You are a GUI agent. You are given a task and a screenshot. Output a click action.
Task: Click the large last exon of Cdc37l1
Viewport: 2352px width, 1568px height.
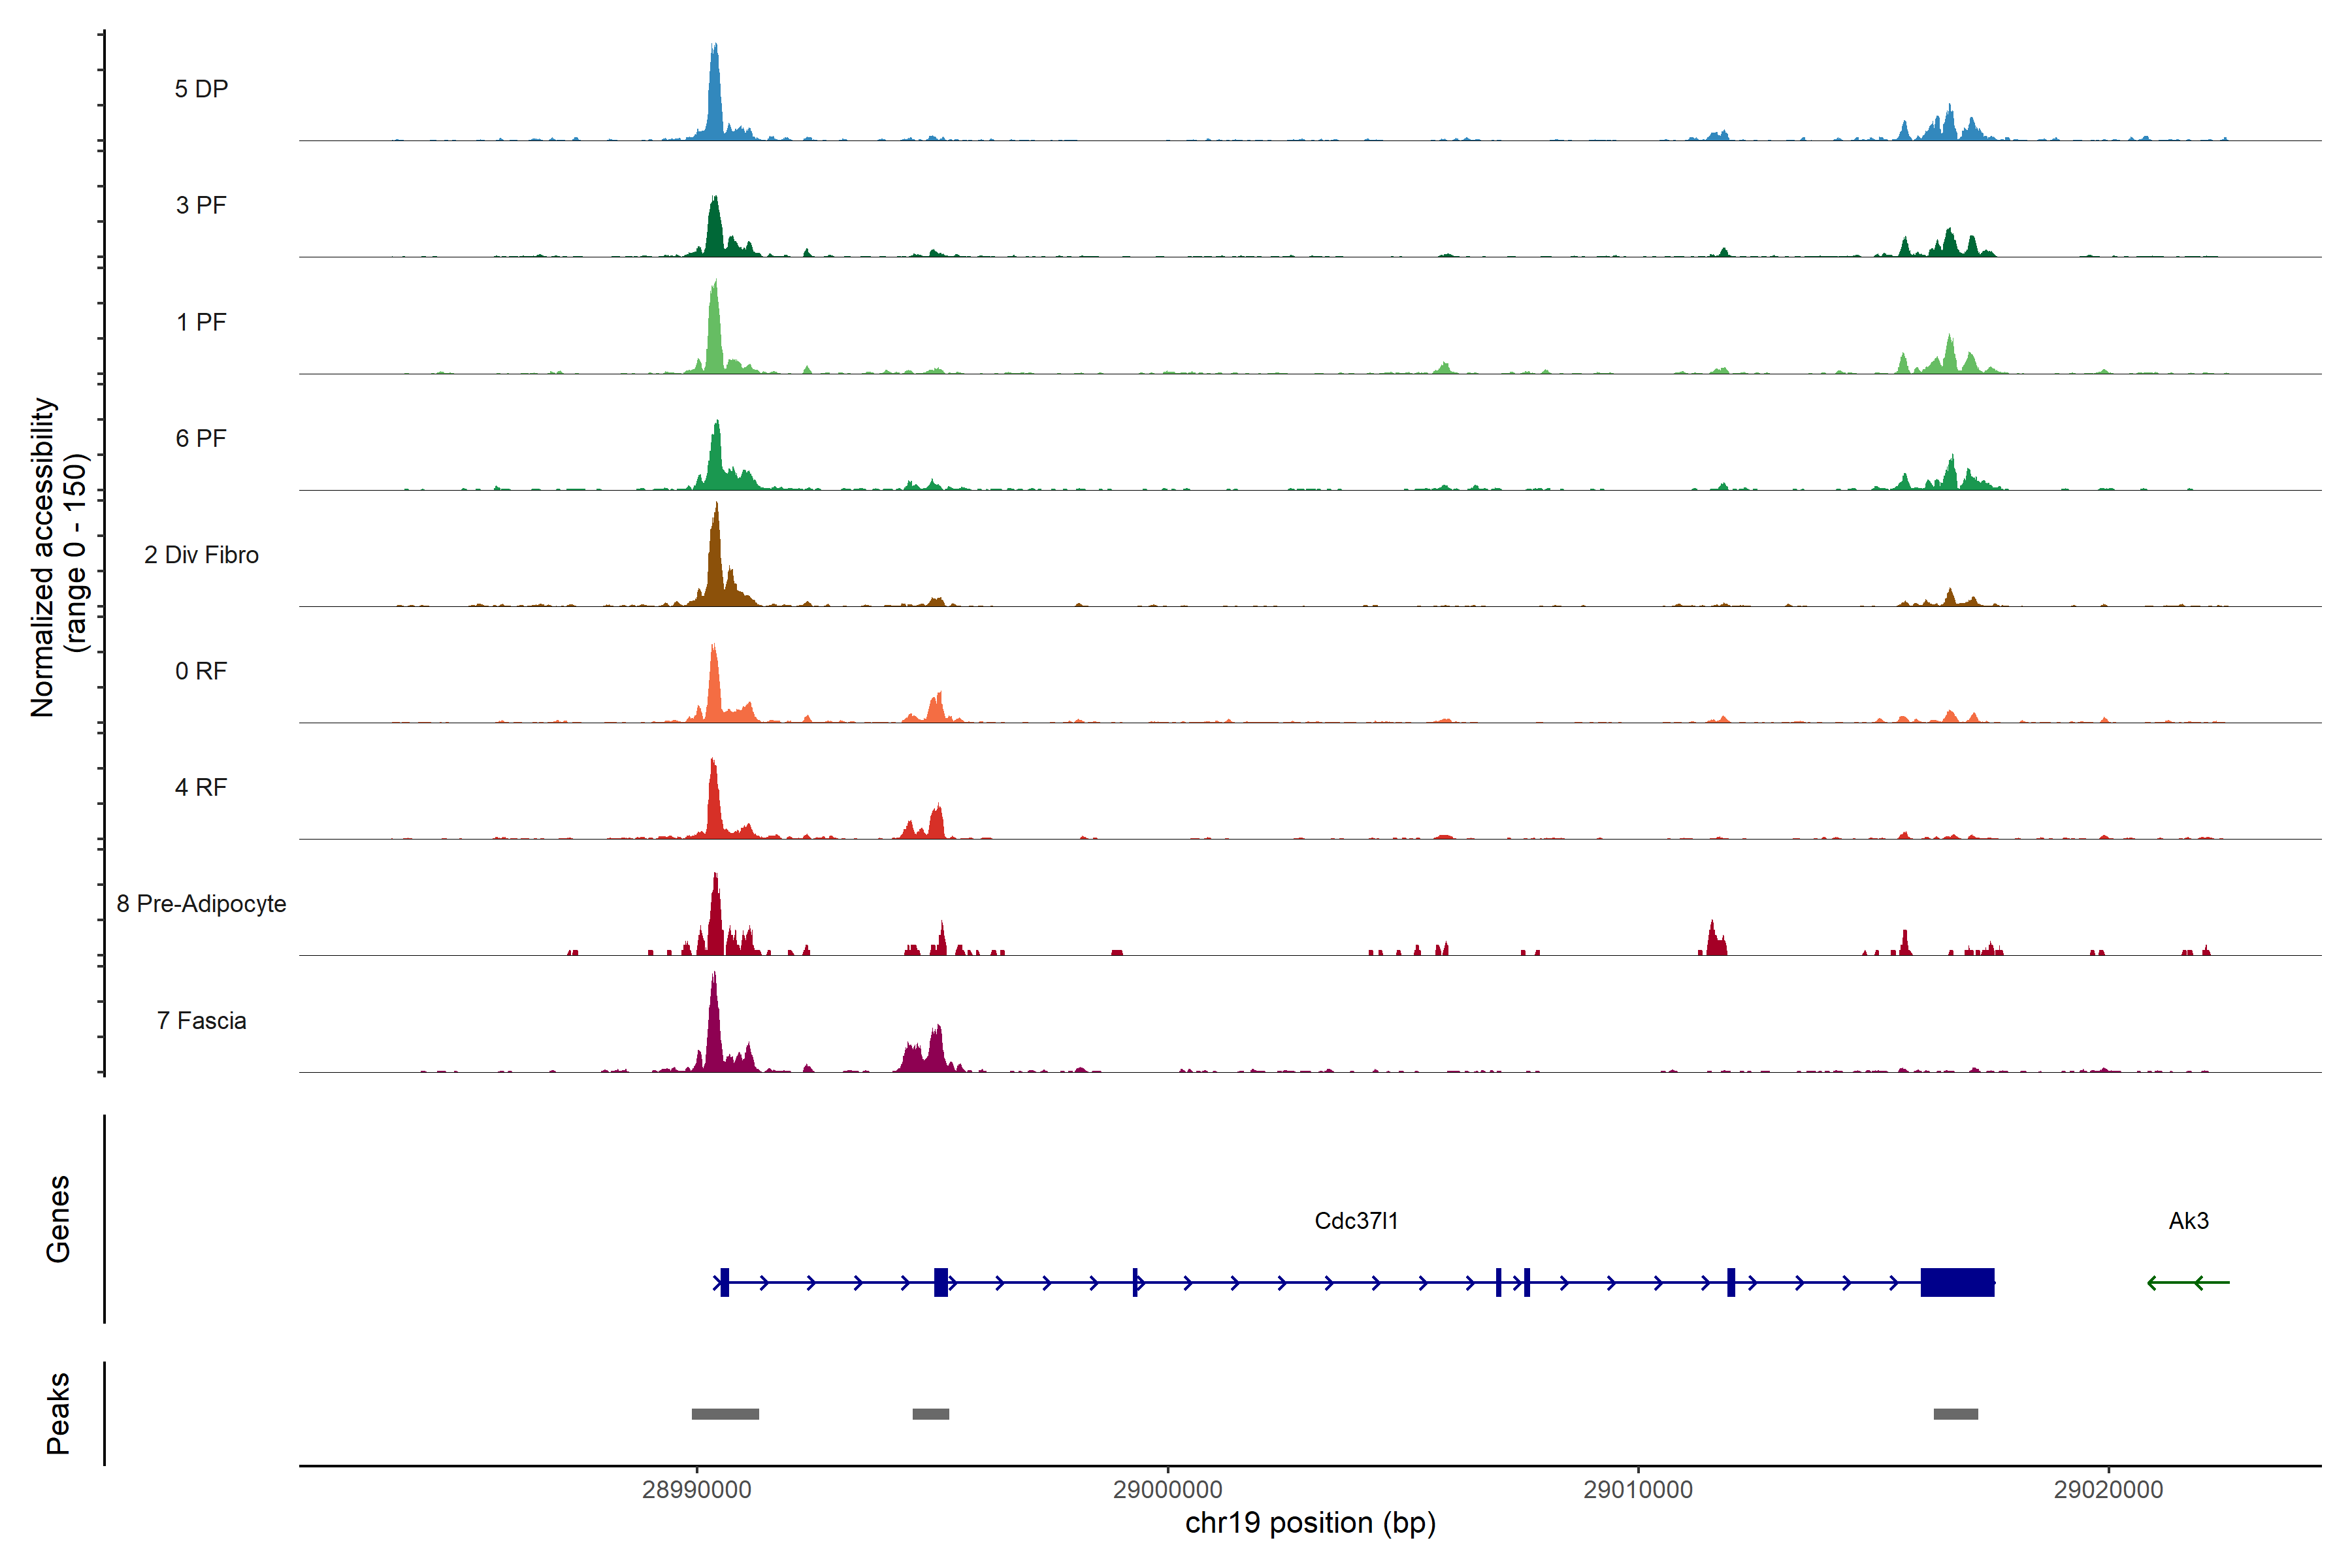pos(1957,1282)
